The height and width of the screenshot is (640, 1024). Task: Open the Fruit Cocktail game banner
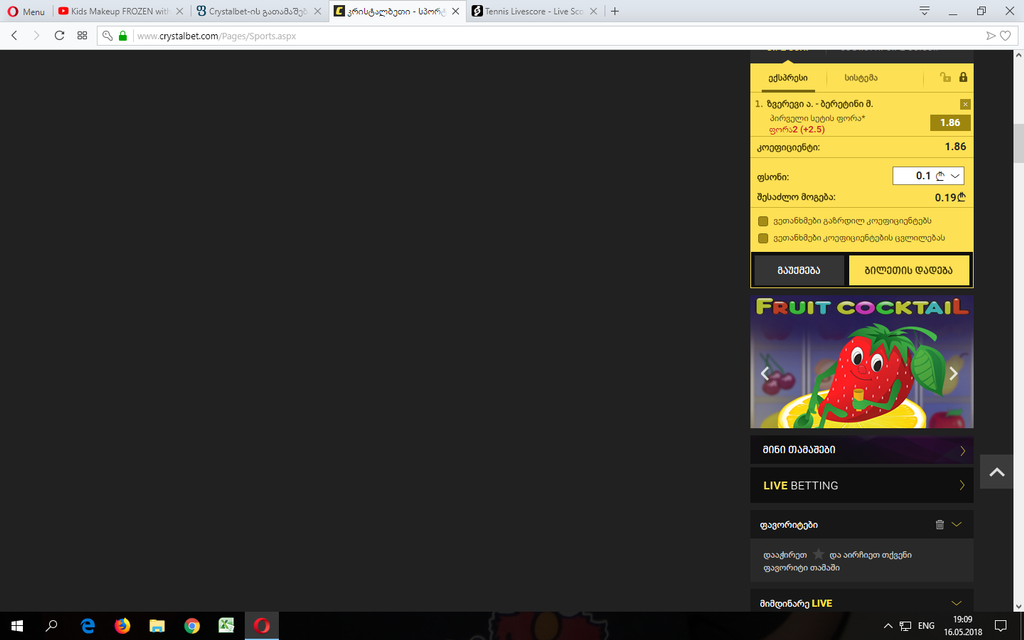coord(861,362)
